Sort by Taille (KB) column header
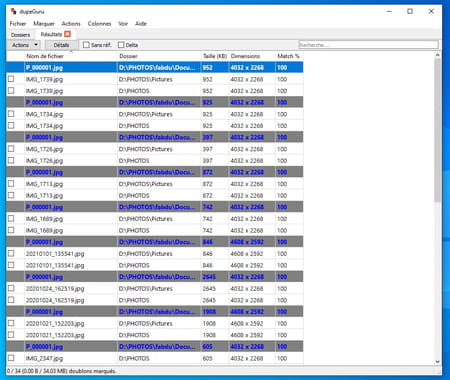The height and width of the screenshot is (380, 450). [x=215, y=56]
